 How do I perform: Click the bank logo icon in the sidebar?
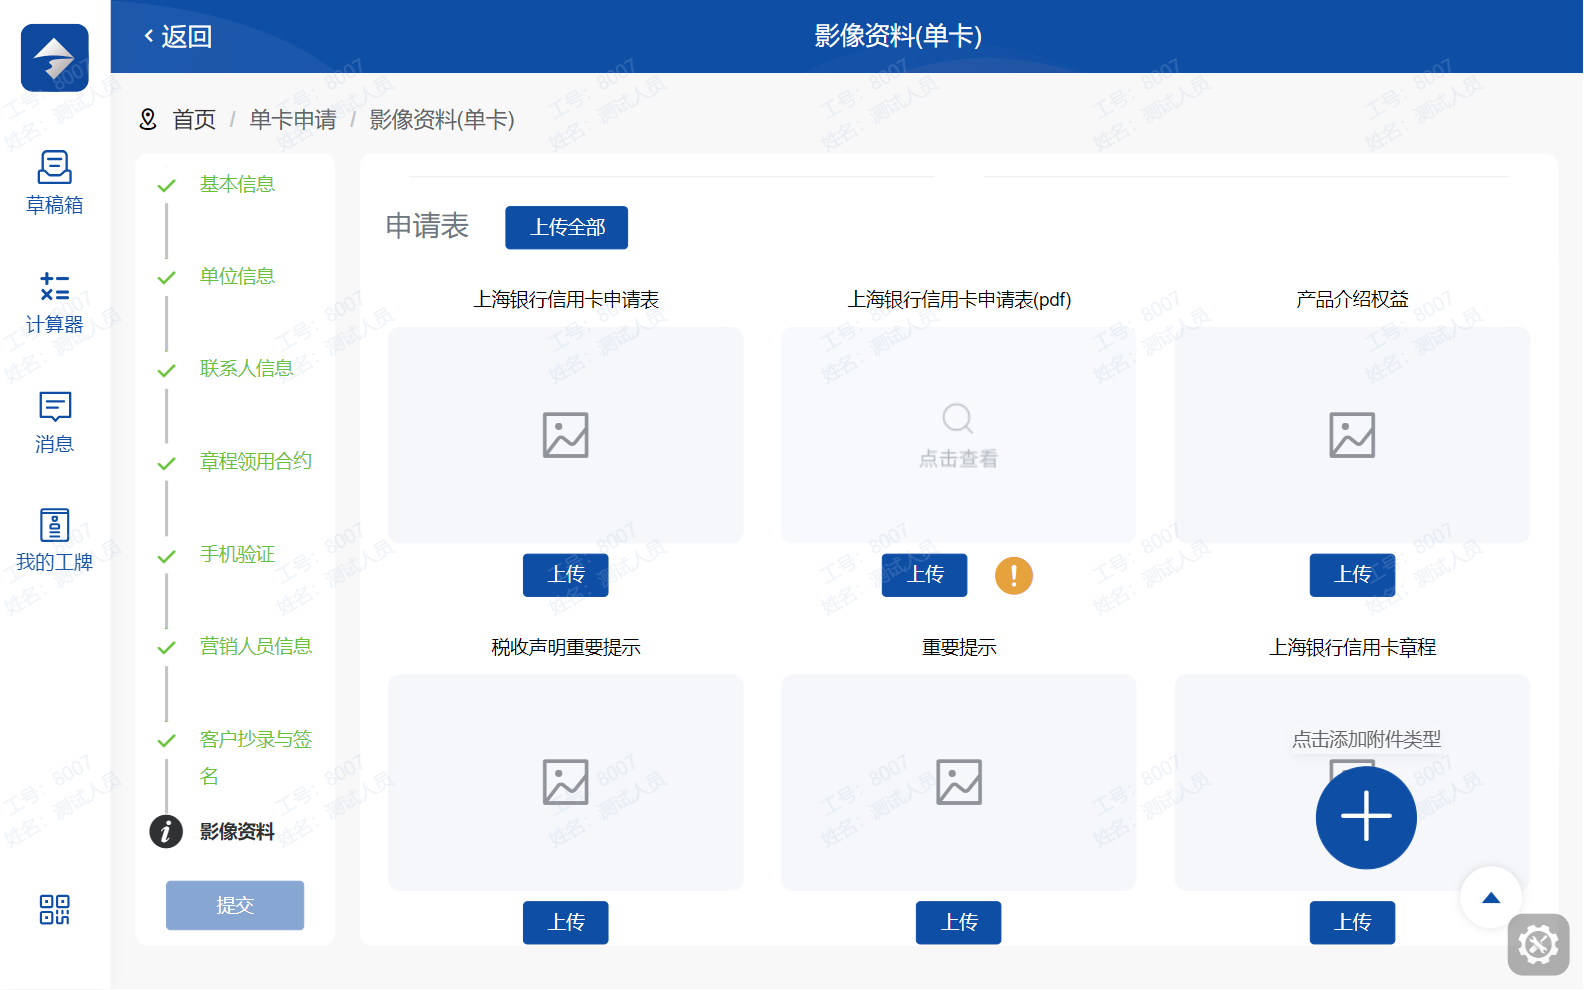click(x=55, y=58)
